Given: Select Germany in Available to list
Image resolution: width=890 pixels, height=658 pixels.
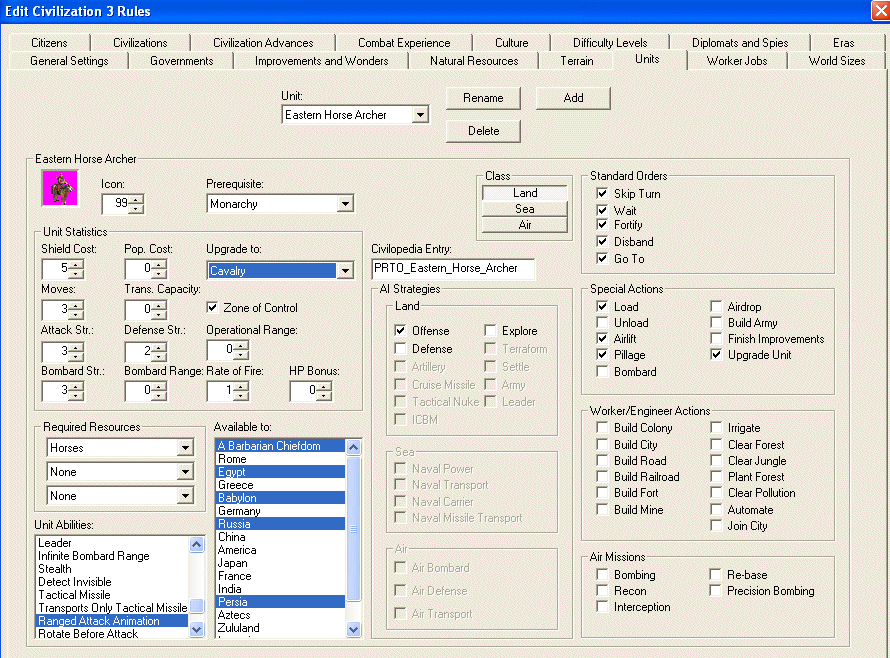Looking at the screenshot, I should (x=280, y=511).
